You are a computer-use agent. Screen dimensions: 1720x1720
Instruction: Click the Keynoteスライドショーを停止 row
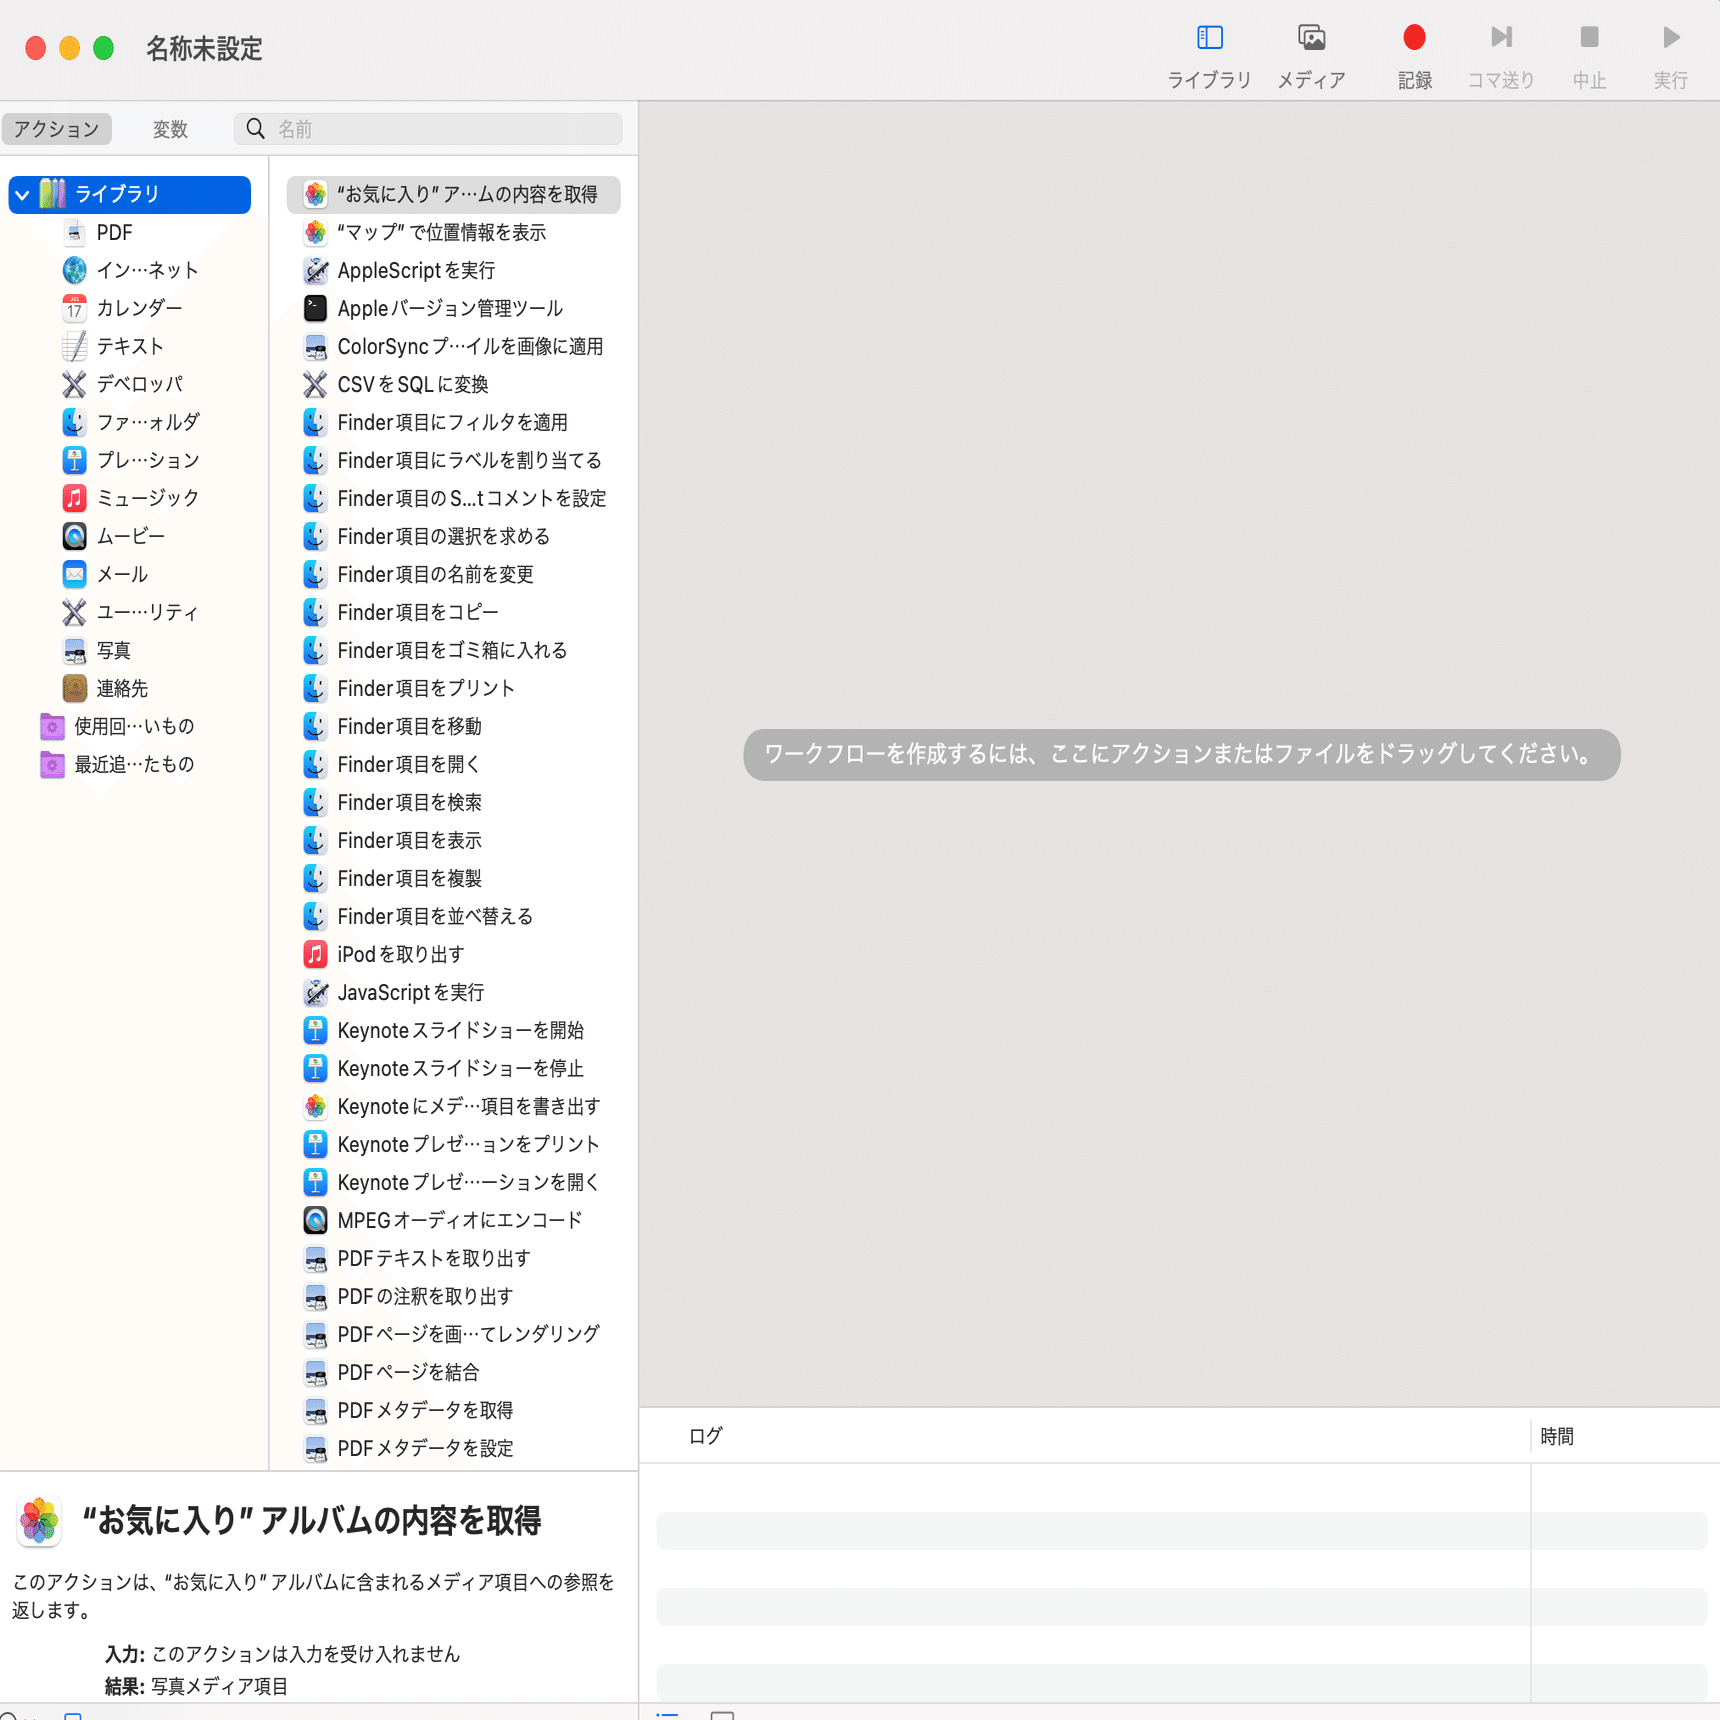(454, 1069)
